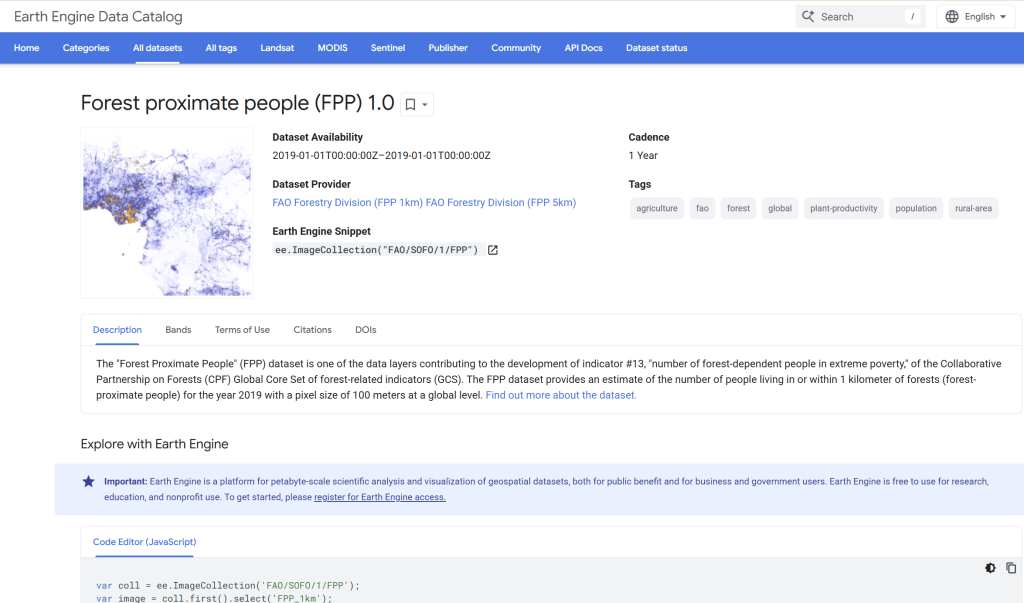Go to Landsat in the navigation bar
Viewport: 1024px width, 603px height.
pyautogui.click(x=277, y=48)
